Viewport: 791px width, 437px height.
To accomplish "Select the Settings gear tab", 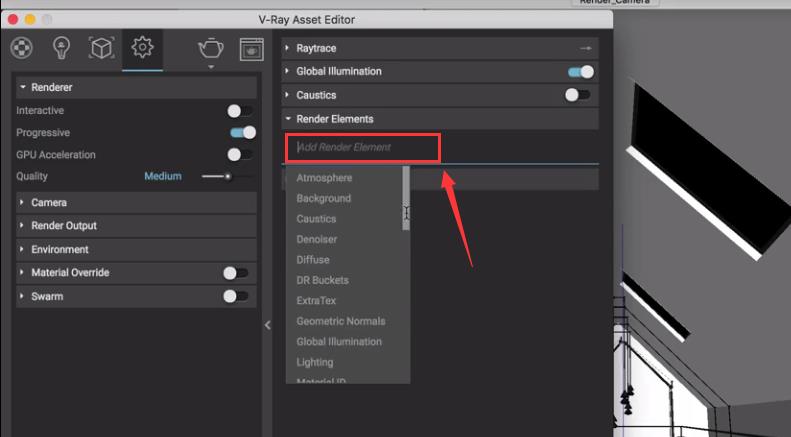I will pos(142,47).
